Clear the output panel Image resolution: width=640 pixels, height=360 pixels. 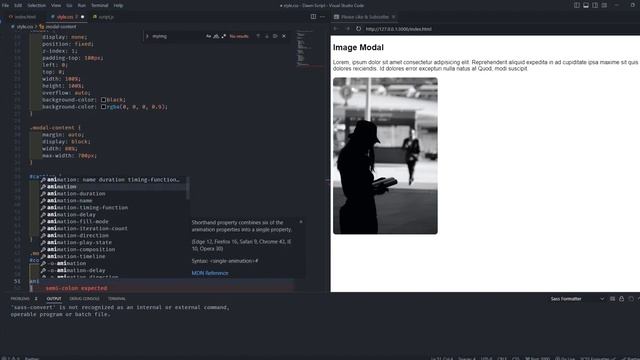[612, 299]
